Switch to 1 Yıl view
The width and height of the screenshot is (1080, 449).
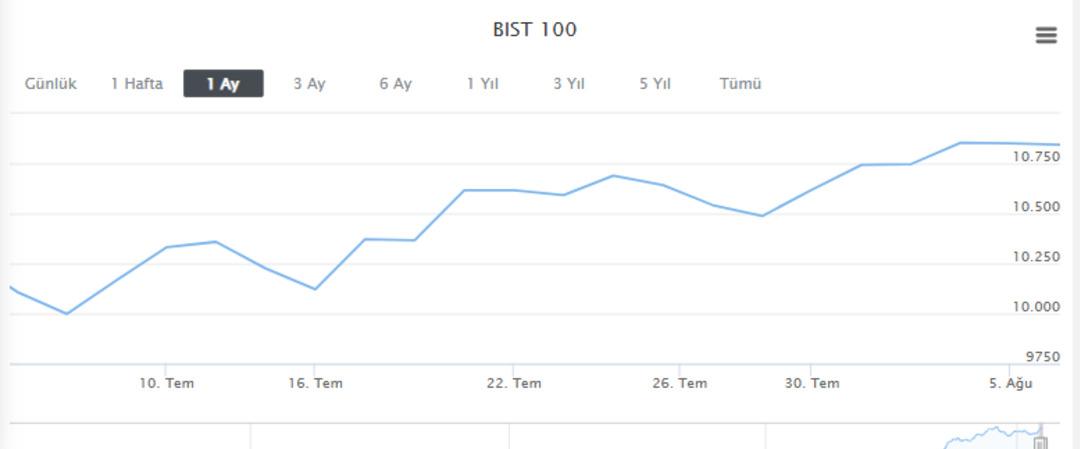tap(482, 84)
